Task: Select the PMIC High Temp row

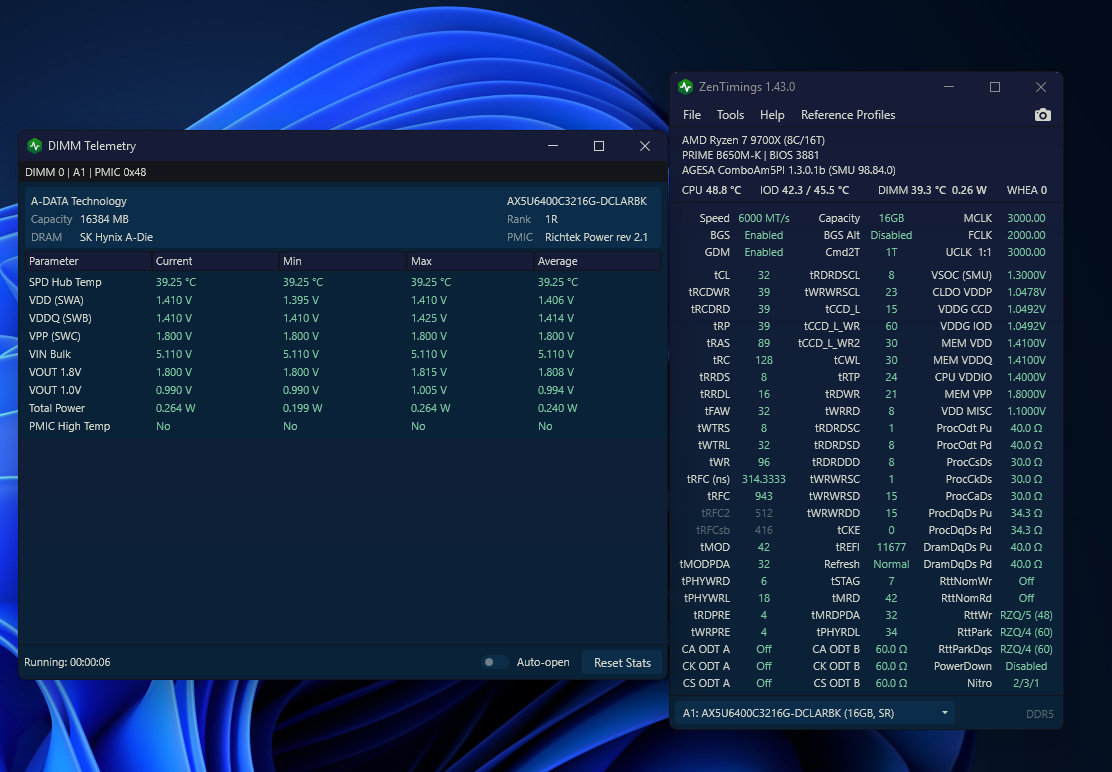Action: point(343,426)
